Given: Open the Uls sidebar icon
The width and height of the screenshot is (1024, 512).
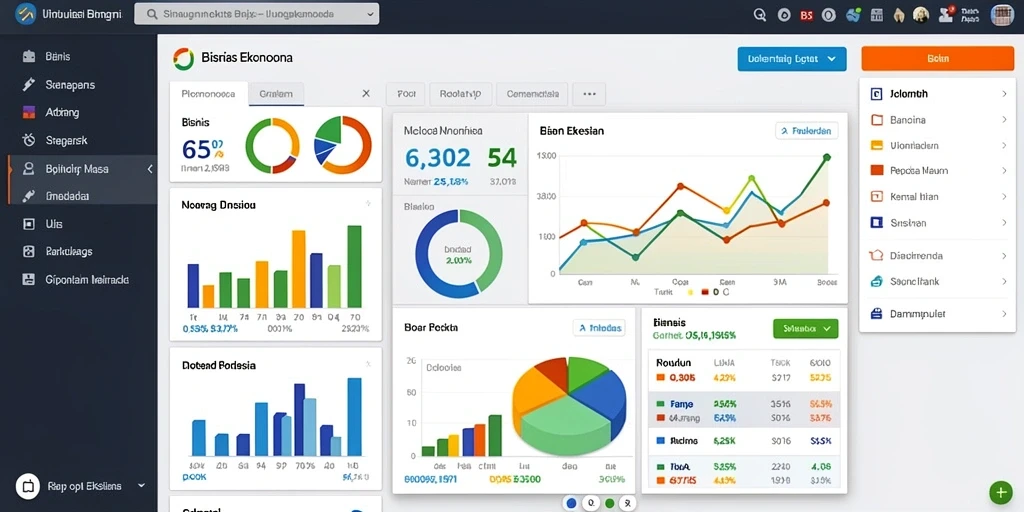Looking at the screenshot, I should click(28, 223).
